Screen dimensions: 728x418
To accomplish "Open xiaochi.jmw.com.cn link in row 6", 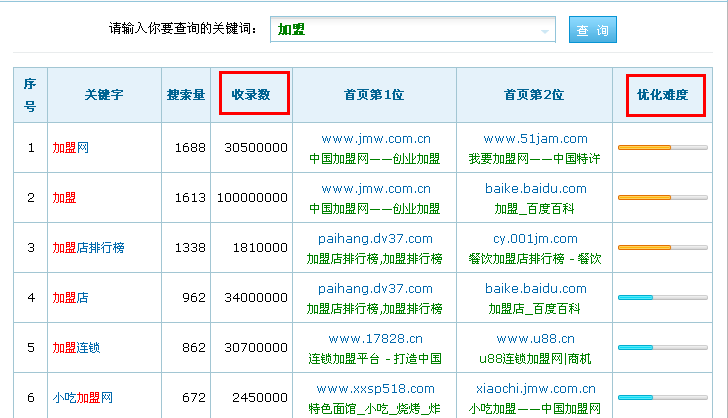I will click(x=535, y=389).
